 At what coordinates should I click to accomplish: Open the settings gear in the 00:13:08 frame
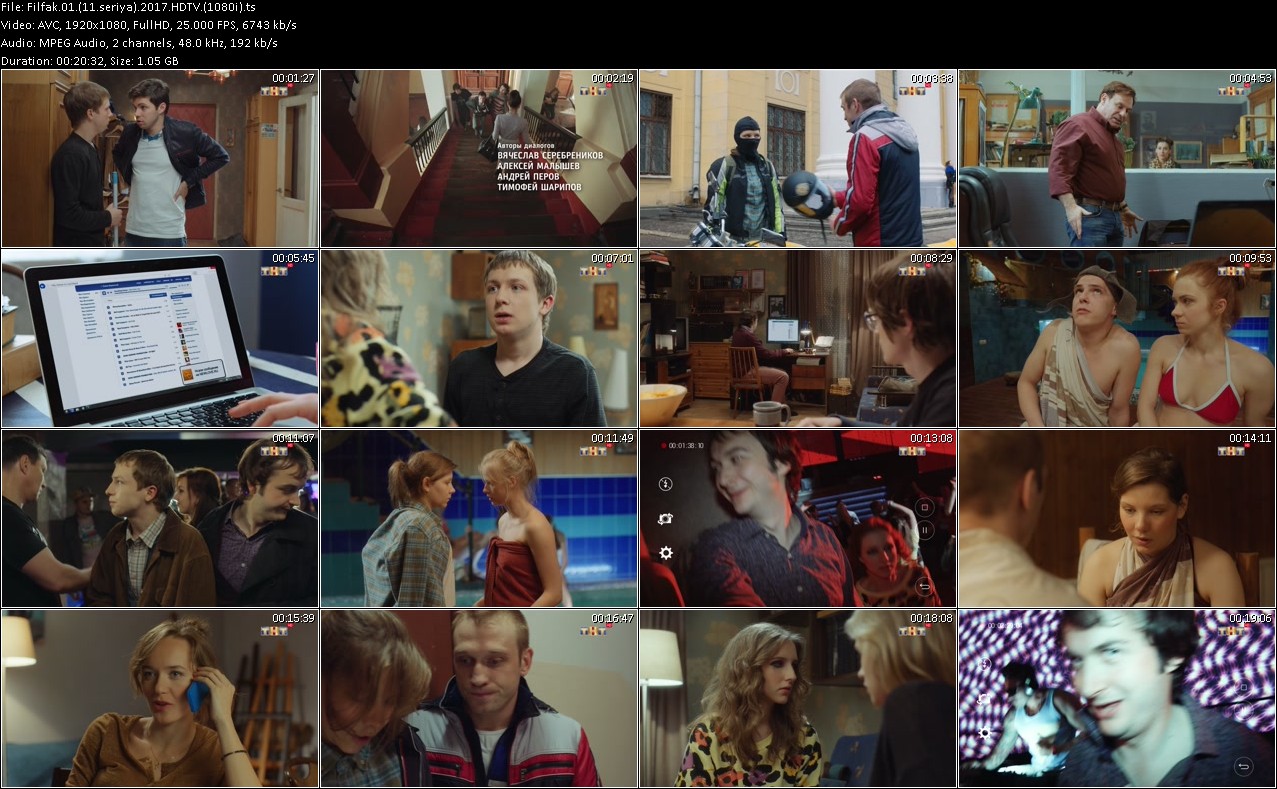[x=666, y=553]
